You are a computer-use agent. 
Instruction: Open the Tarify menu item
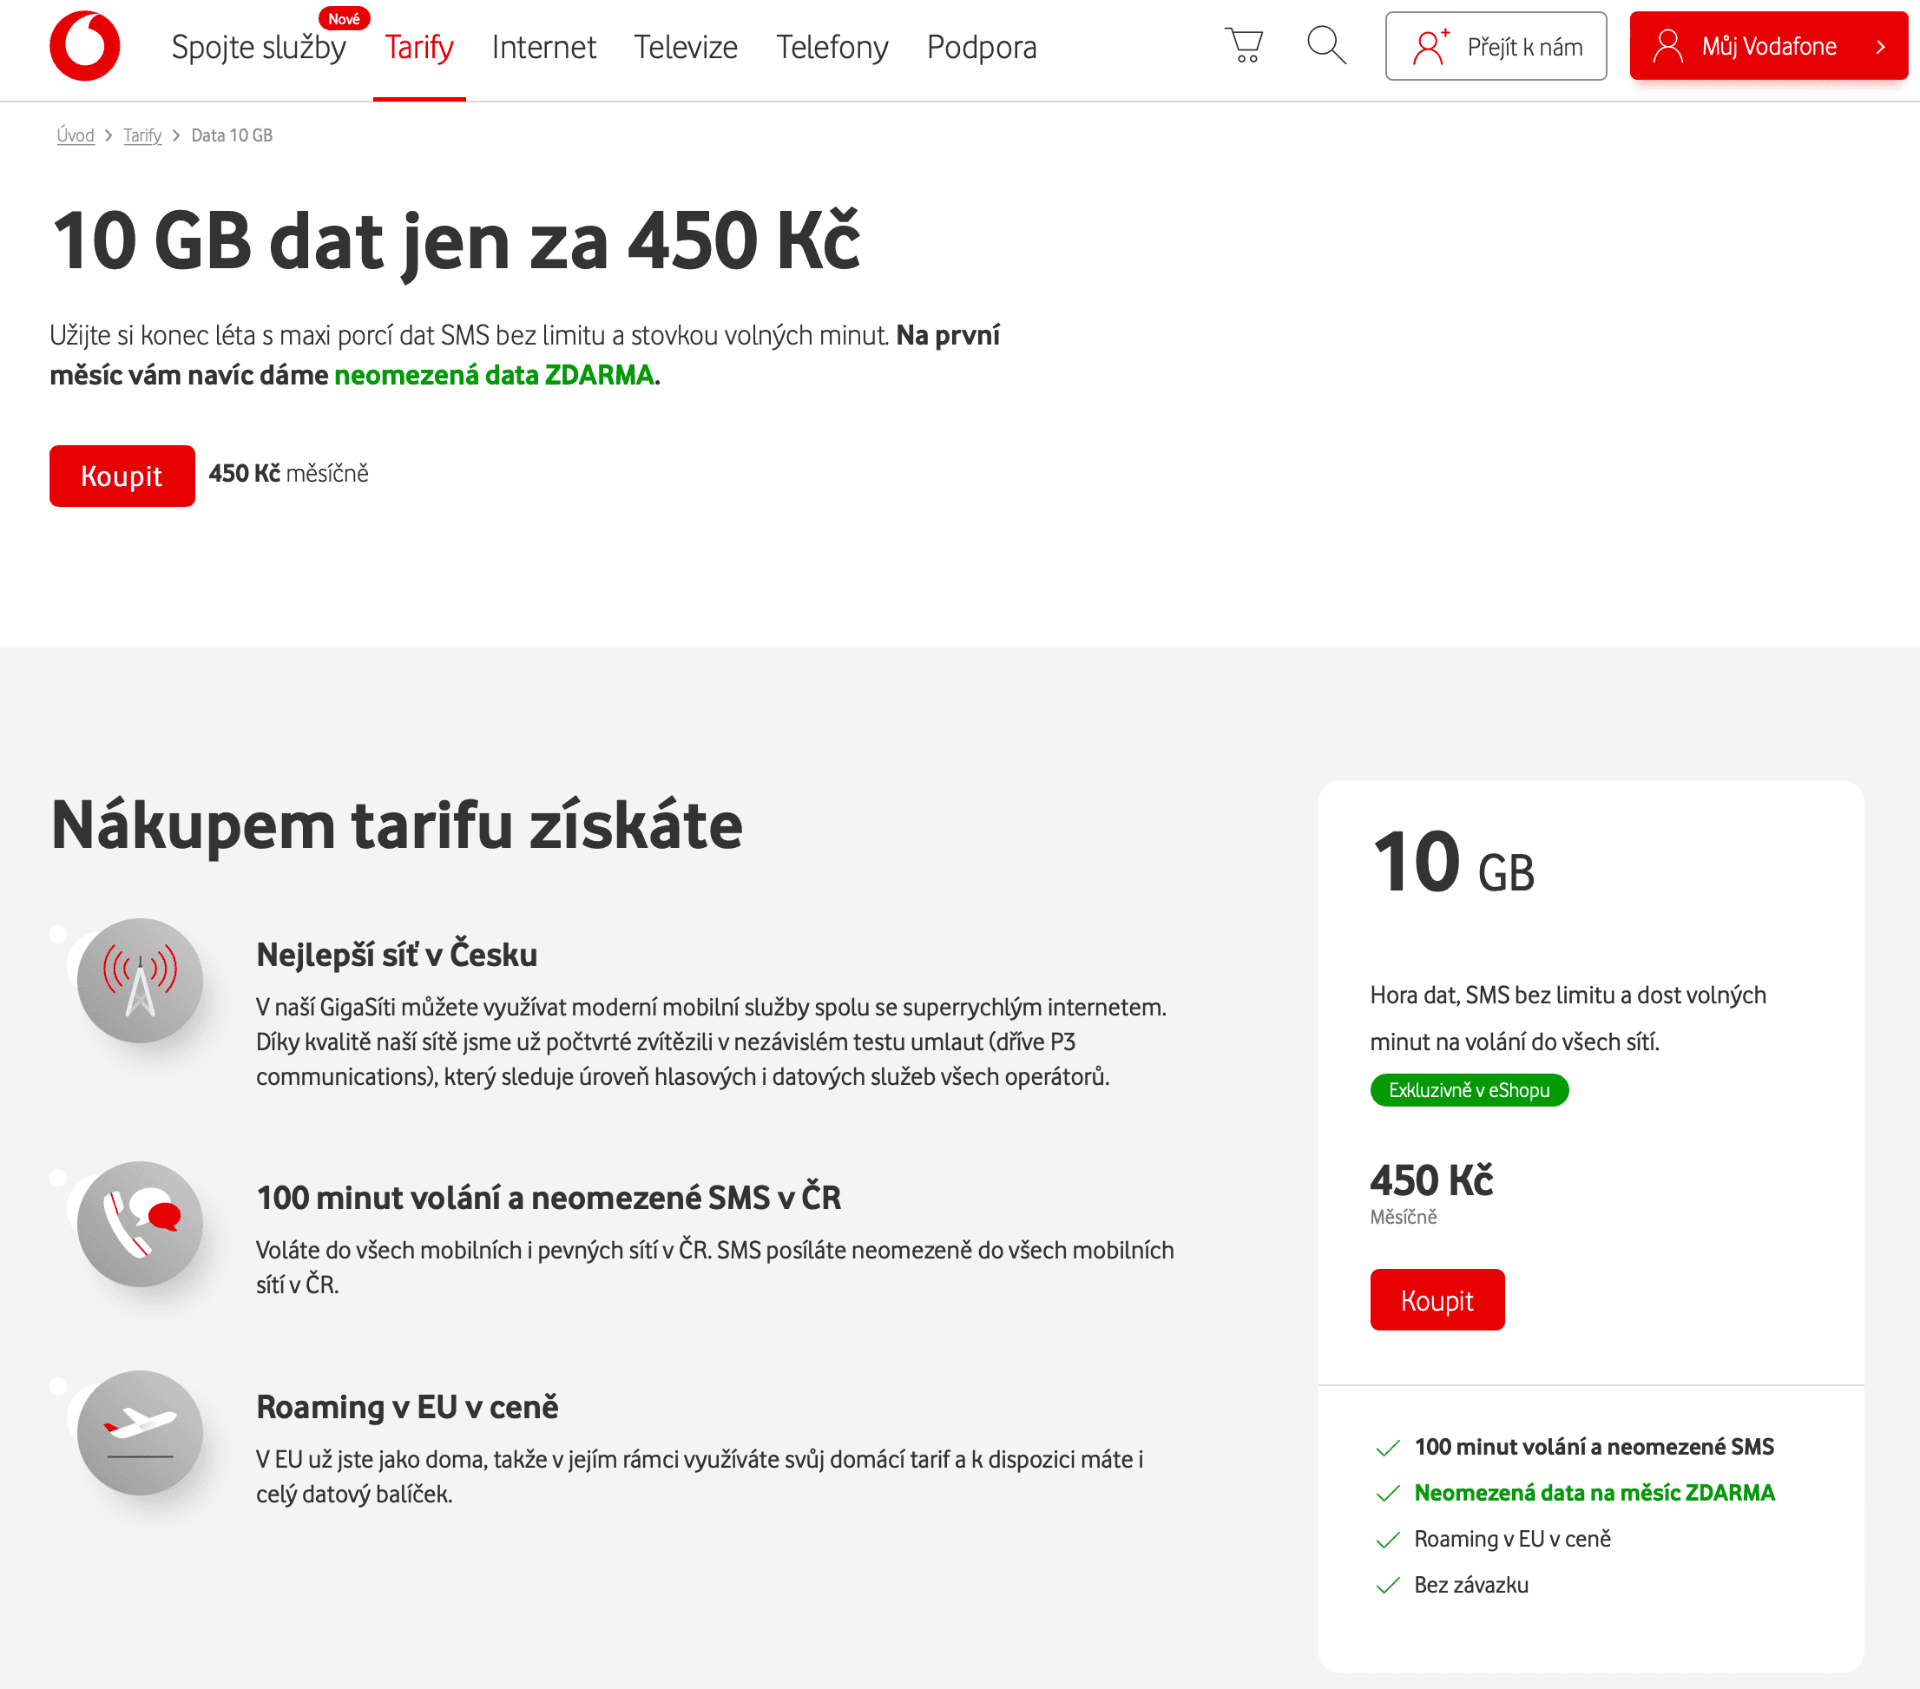419,46
